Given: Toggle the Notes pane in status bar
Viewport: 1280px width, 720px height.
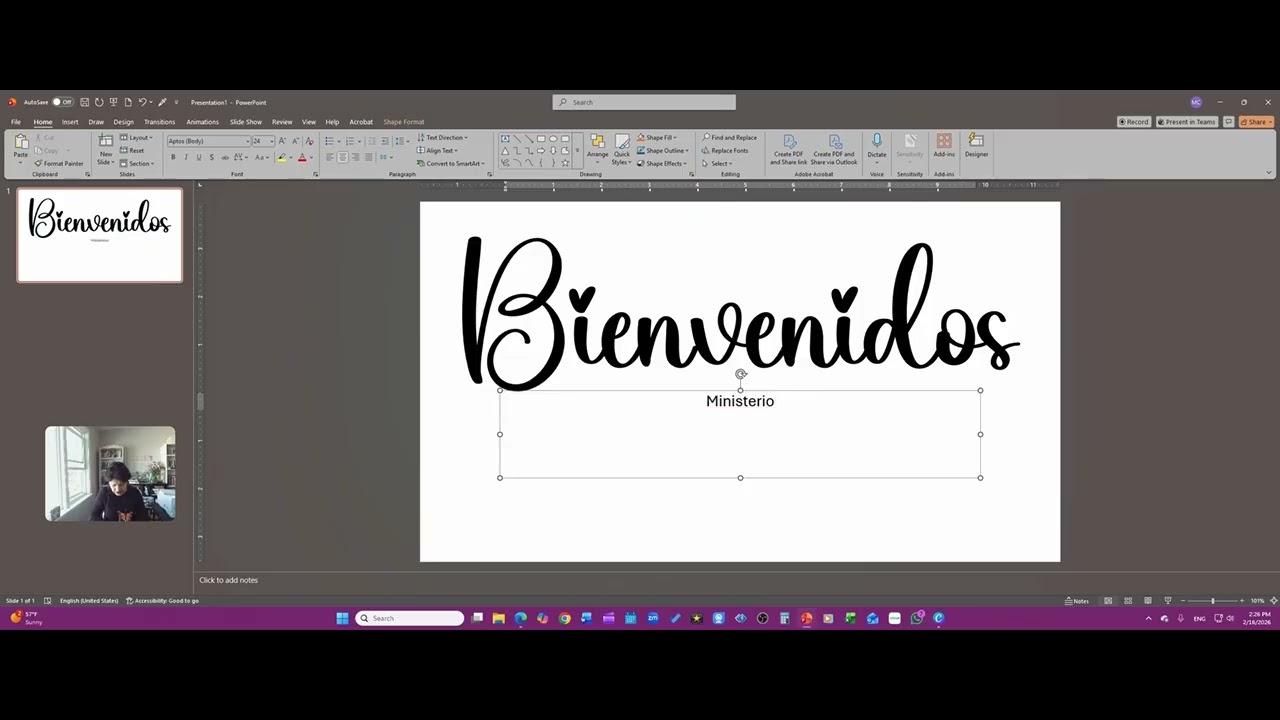Looking at the screenshot, I should click(1077, 601).
